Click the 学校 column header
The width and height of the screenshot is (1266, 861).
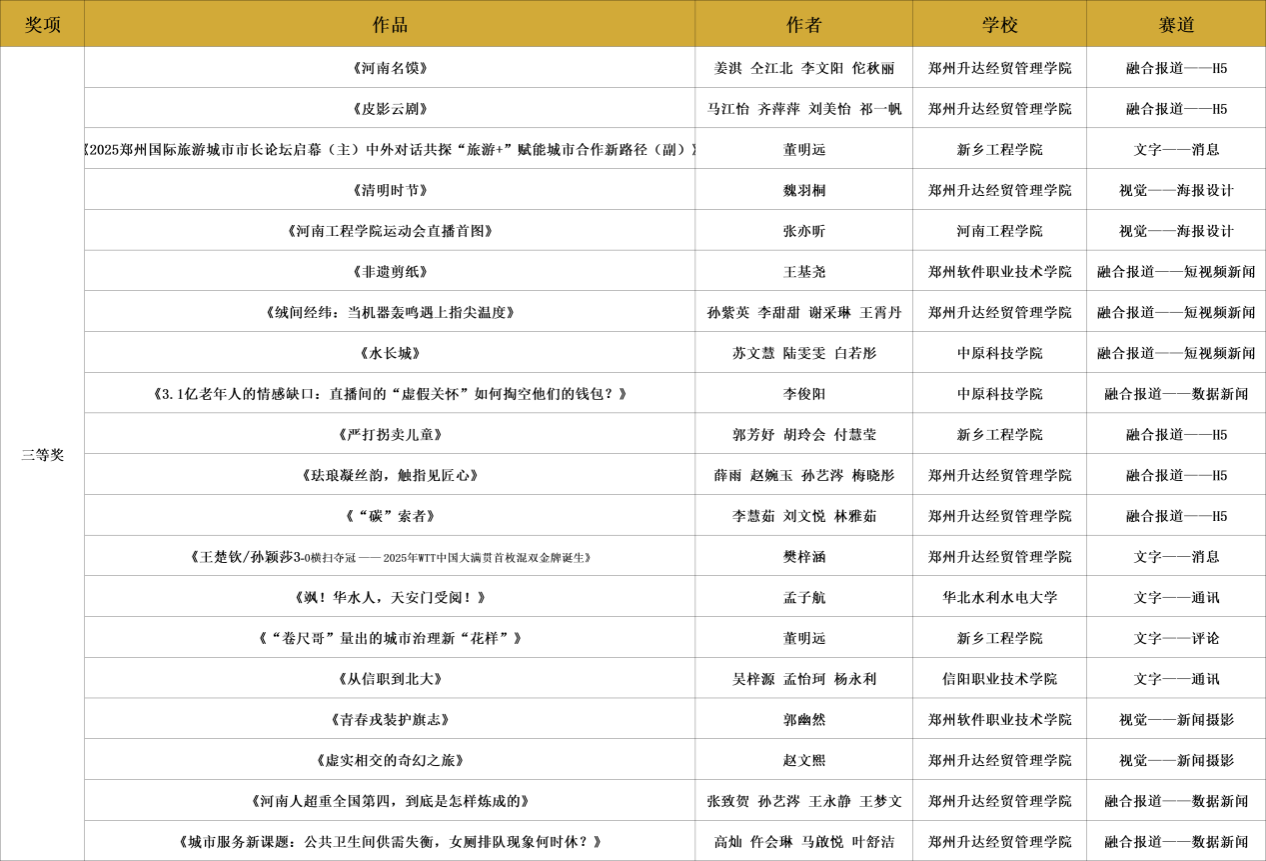click(999, 24)
